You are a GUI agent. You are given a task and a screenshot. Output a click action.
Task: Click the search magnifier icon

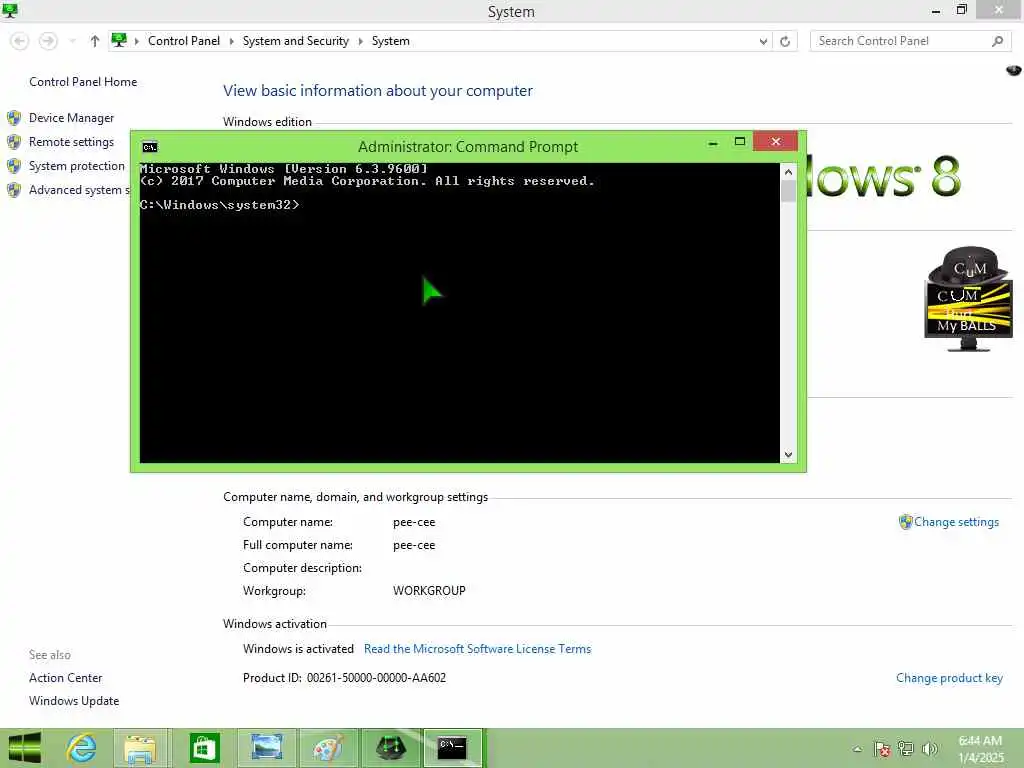[x=997, y=41]
